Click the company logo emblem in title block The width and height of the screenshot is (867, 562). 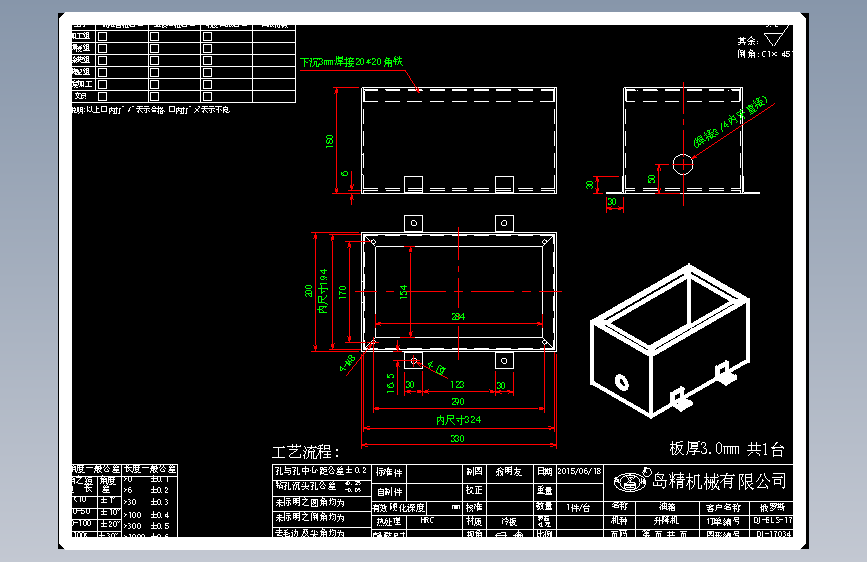(631, 480)
